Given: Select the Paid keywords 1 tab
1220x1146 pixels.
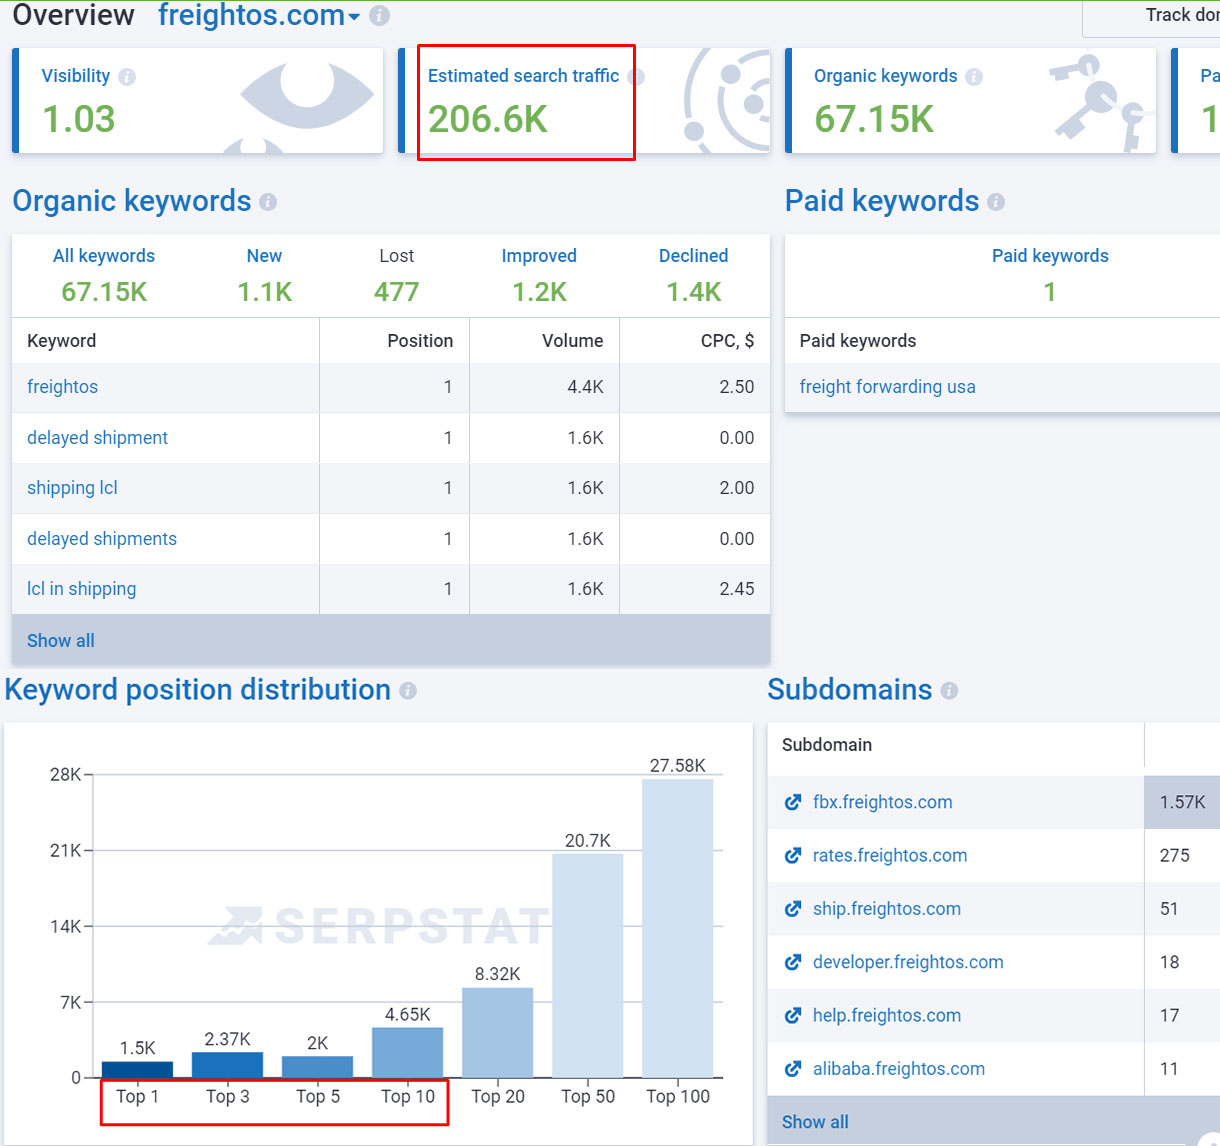Looking at the screenshot, I should click(x=1050, y=275).
